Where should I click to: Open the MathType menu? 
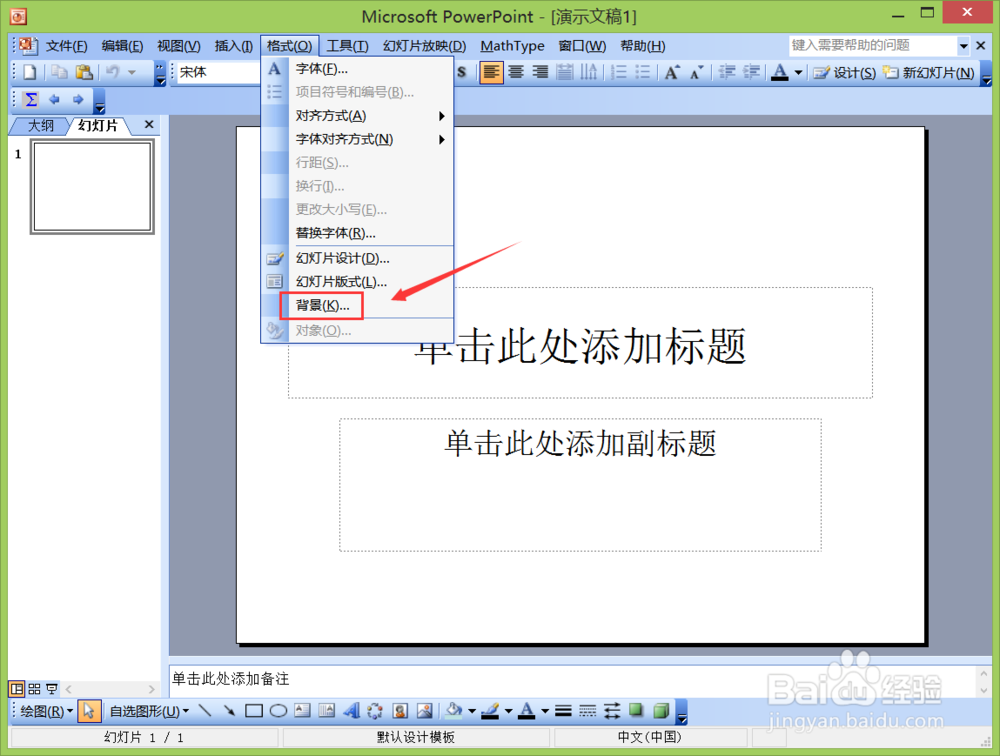click(512, 46)
